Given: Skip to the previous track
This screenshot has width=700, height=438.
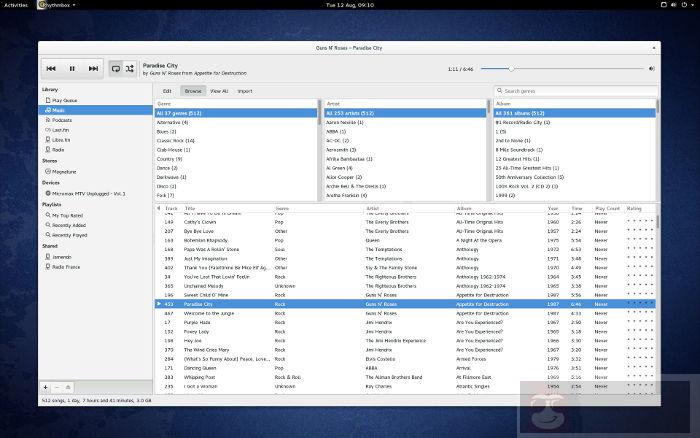Looking at the screenshot, I should [51, 69].
